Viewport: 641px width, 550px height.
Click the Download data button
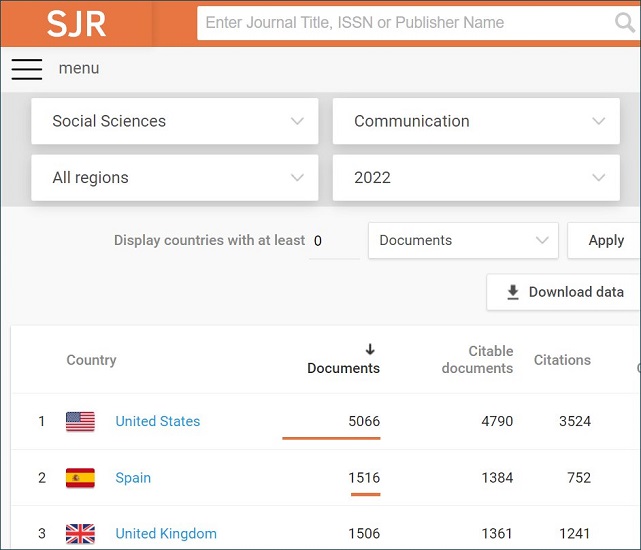[565, 292]
